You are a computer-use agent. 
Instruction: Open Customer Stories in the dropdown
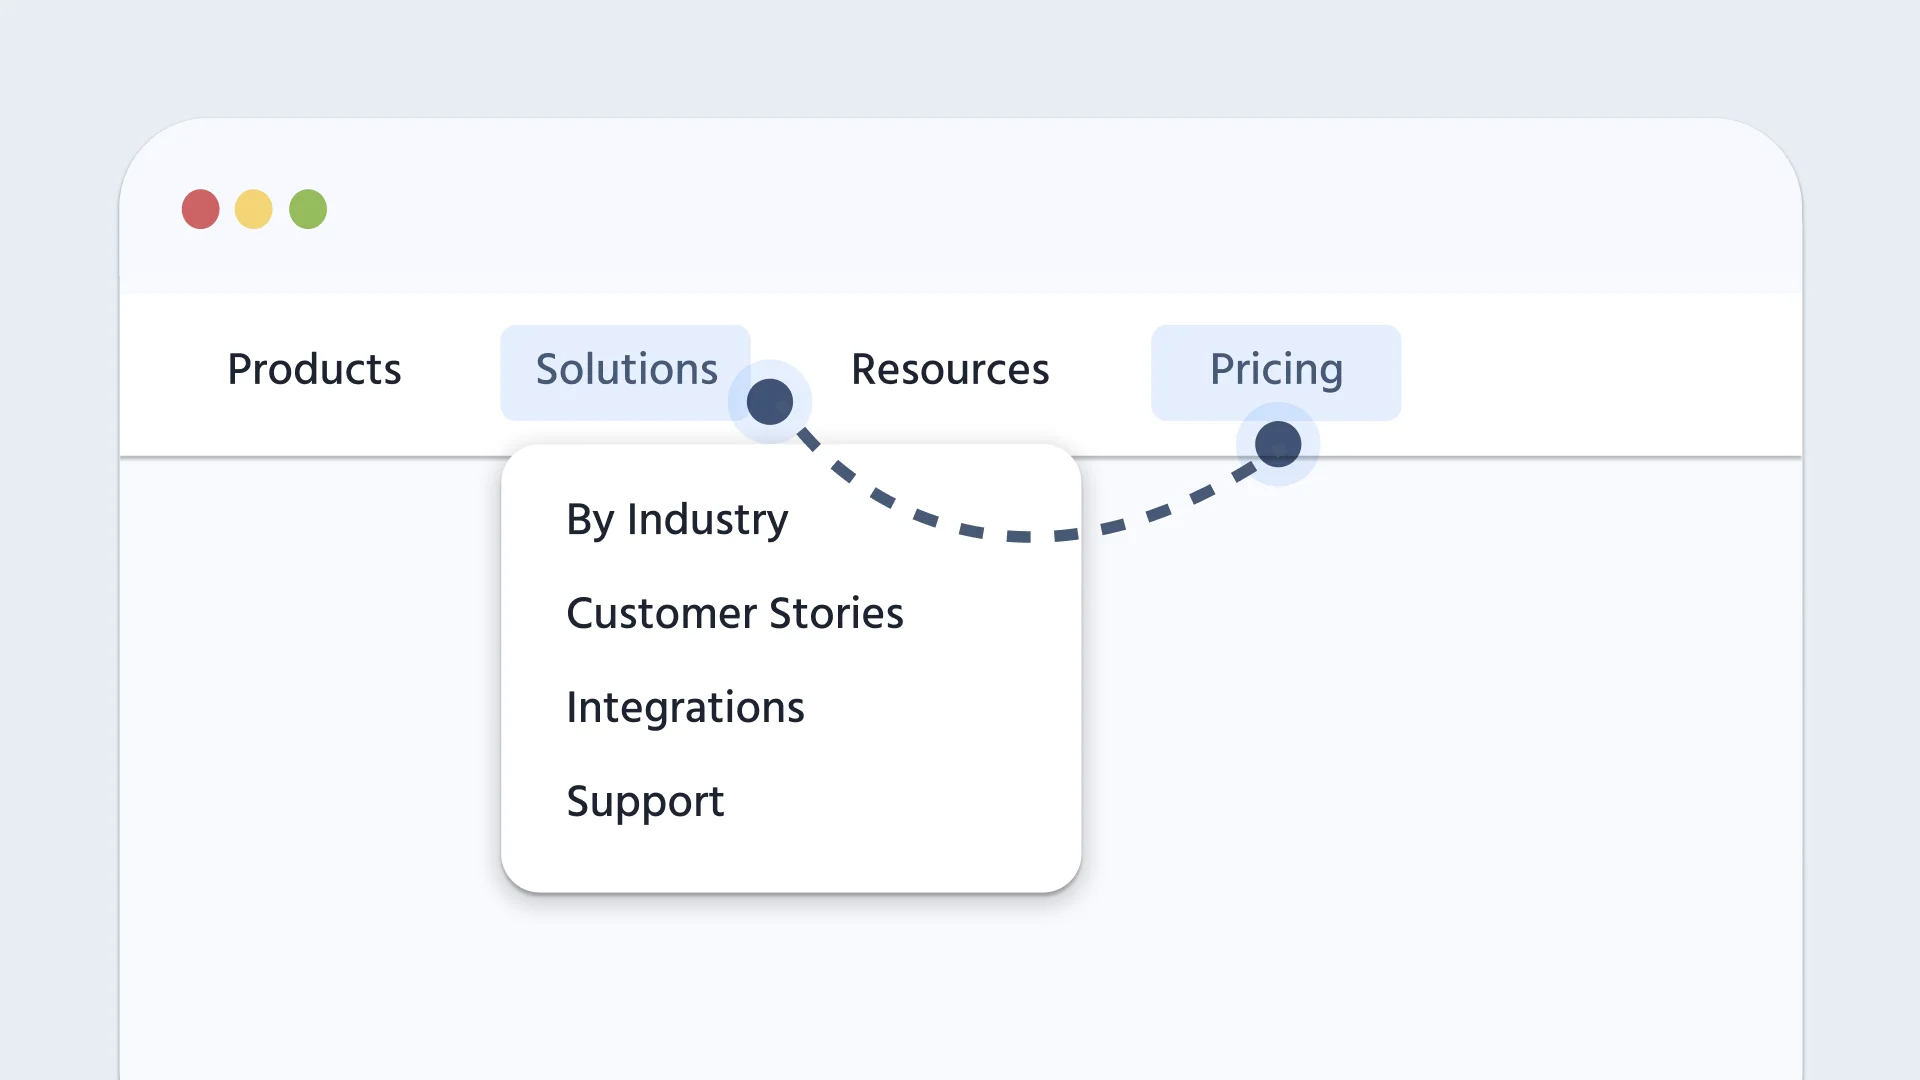point(735,613)
